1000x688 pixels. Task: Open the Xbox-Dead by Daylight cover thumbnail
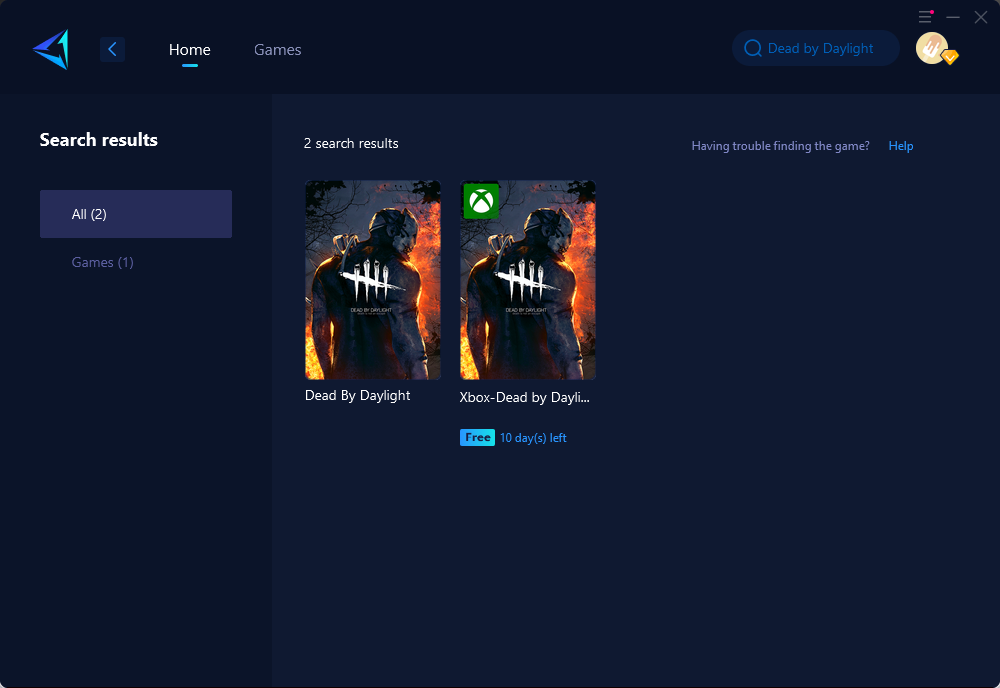tap(527, 280)
